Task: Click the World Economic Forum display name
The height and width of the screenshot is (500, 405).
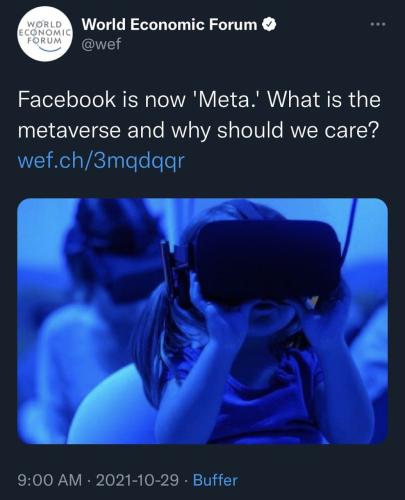Action: 170,25
